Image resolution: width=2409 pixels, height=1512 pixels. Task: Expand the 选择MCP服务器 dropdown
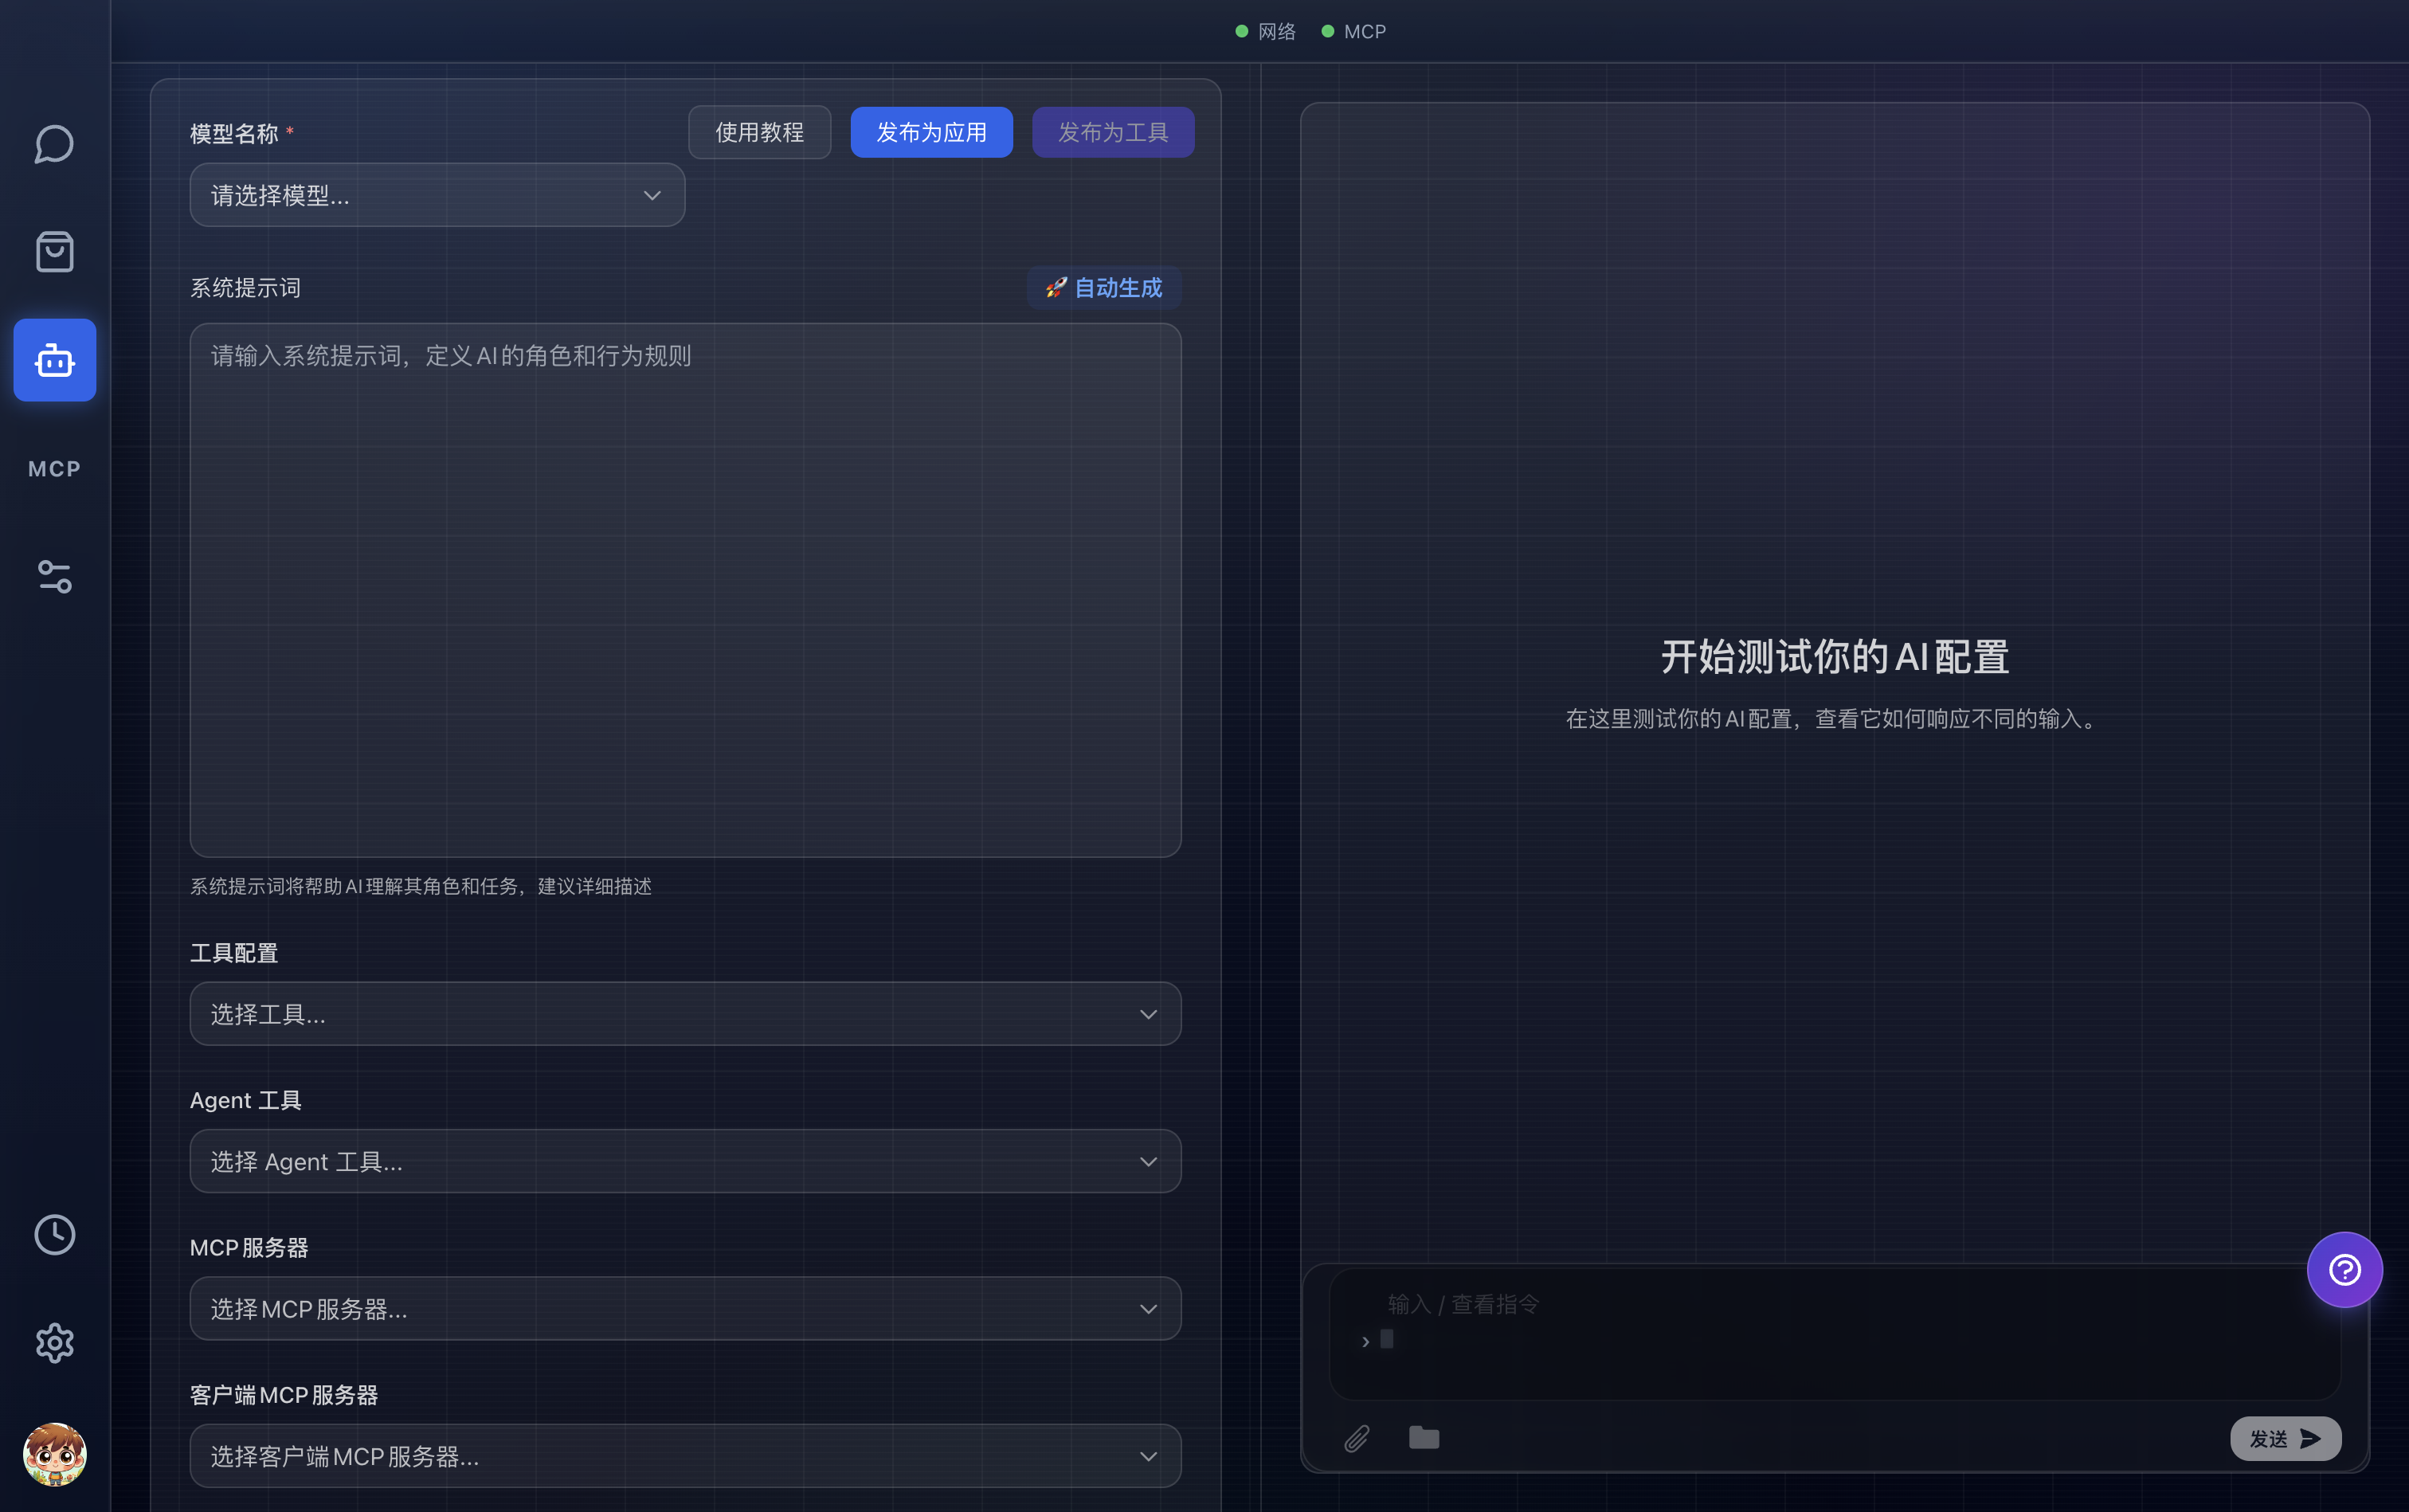point(685,1308)
